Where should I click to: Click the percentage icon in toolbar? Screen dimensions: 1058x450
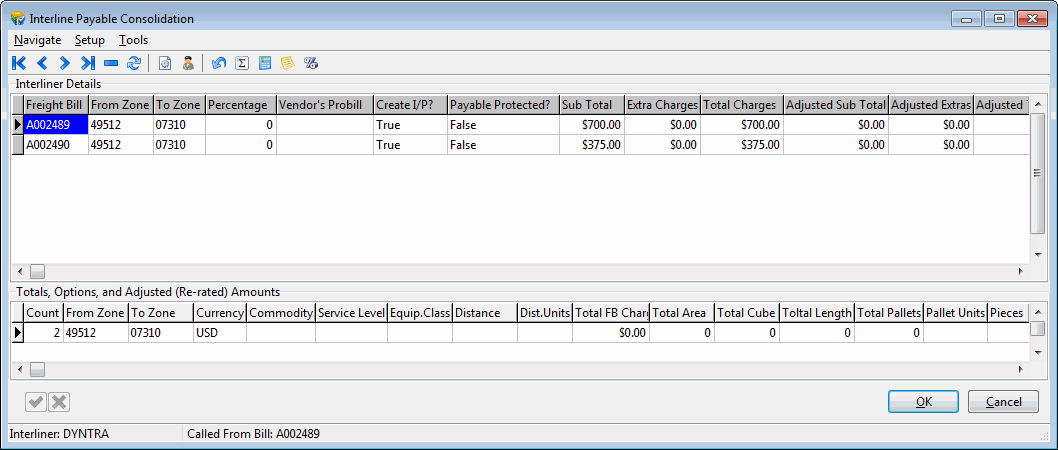coord(311,63)
